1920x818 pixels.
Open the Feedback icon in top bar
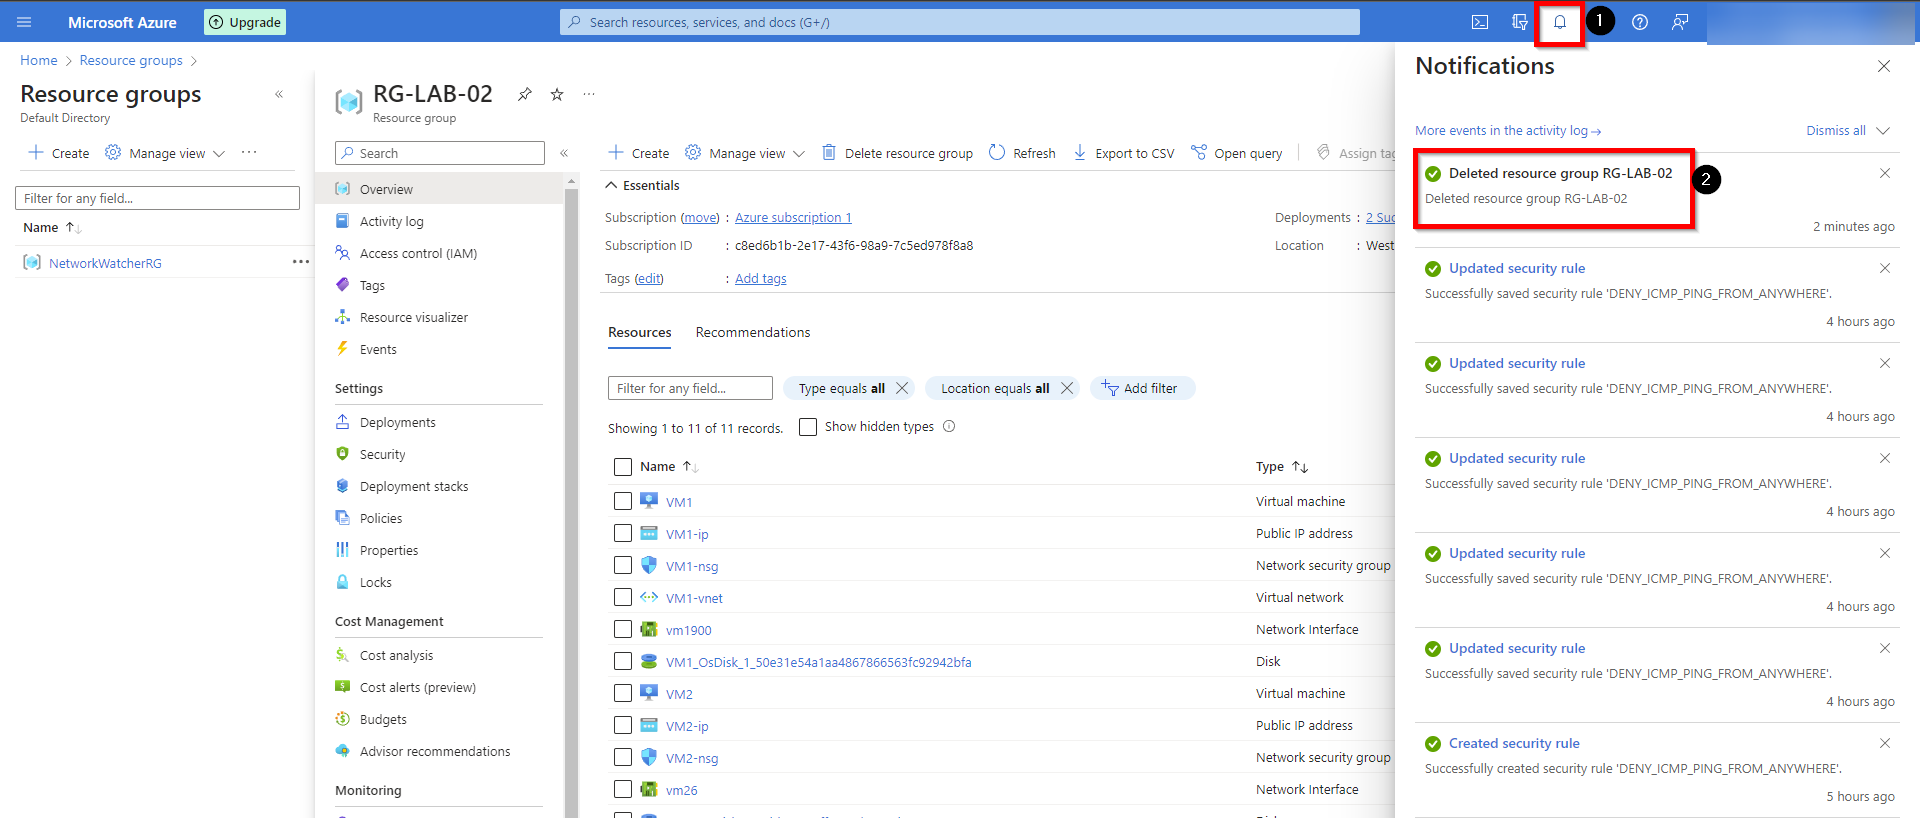(1680, 22)
